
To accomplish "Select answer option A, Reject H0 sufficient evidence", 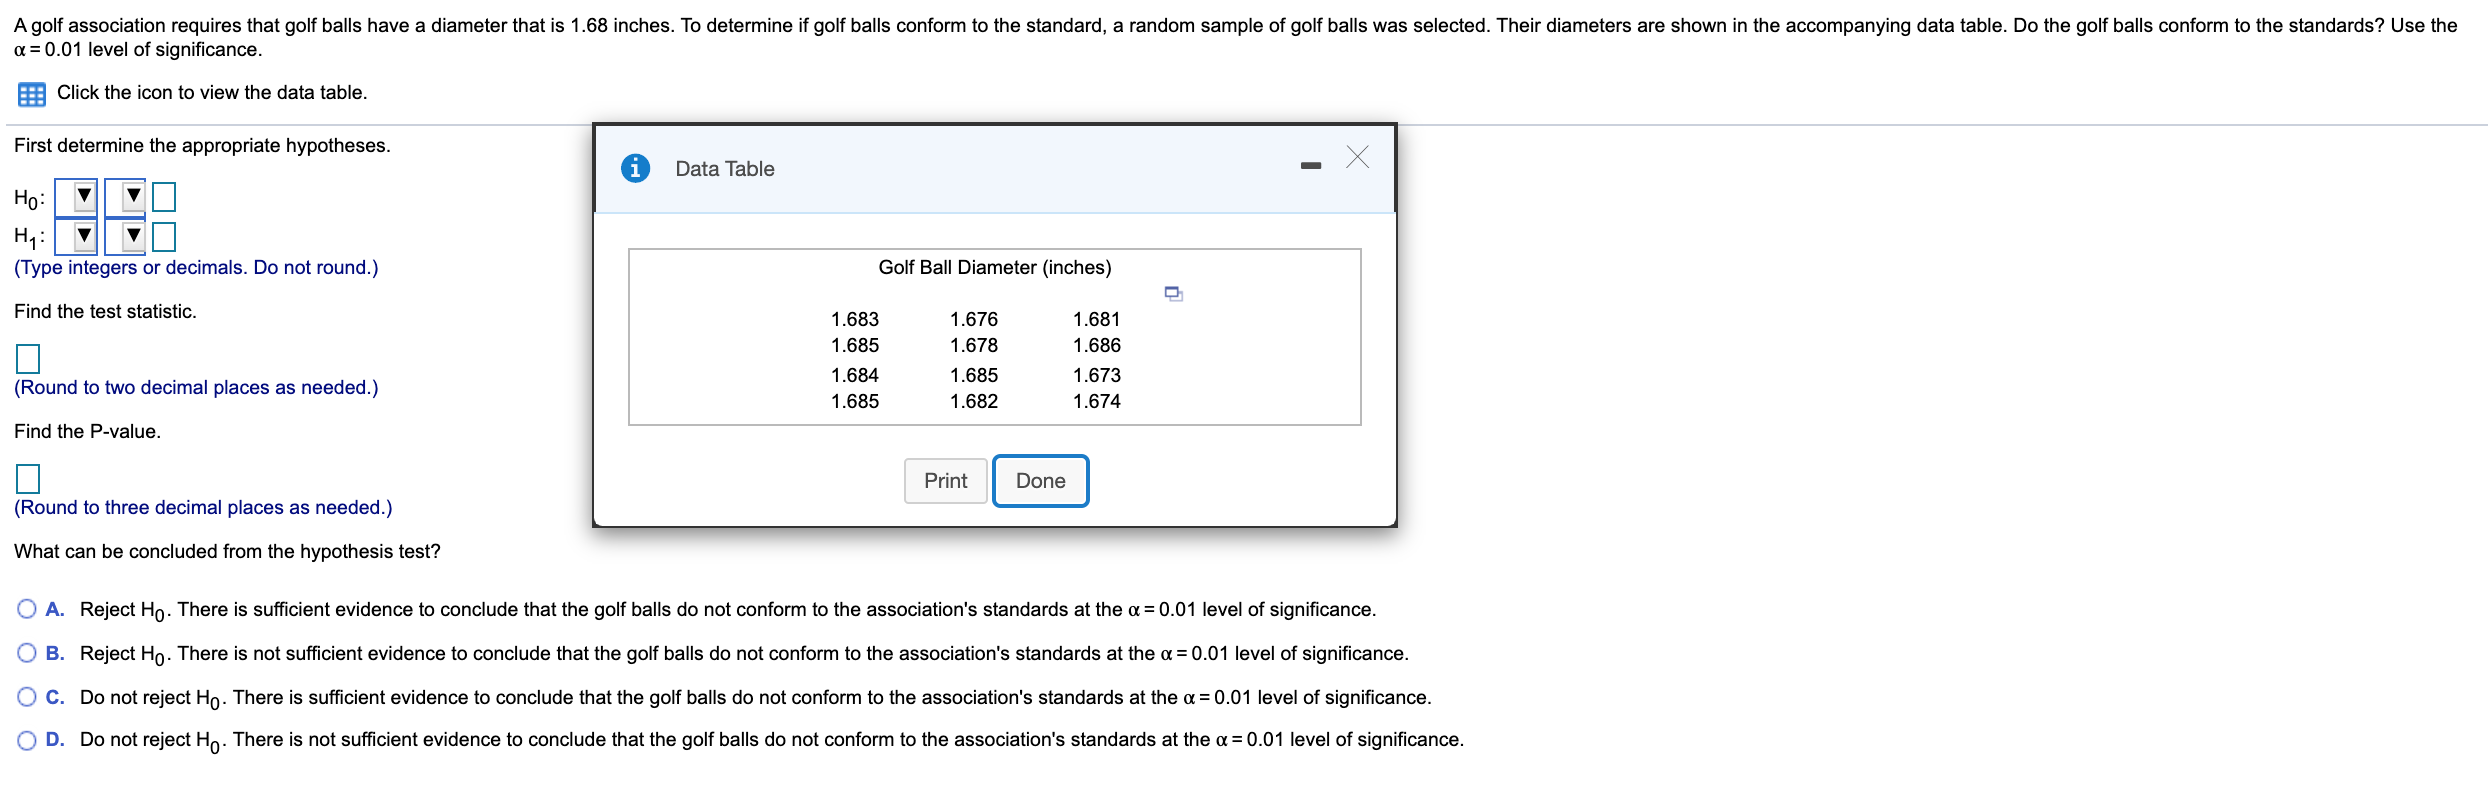I will pyautogui.click(x=27, y=609).
